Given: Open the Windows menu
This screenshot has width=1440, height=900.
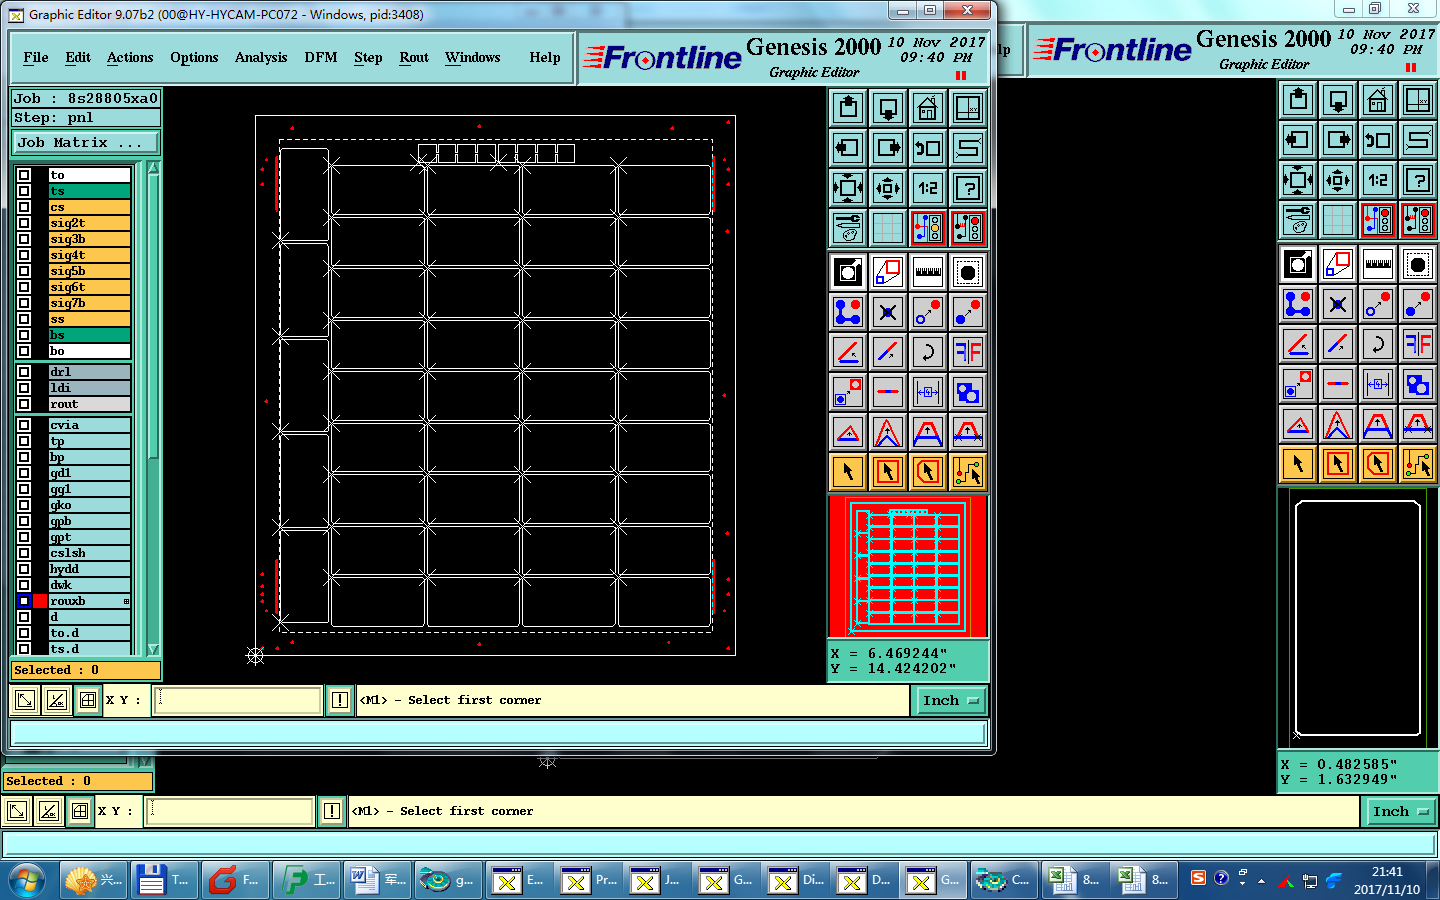Looking at the screenshot, I should (x=473, y=57).
